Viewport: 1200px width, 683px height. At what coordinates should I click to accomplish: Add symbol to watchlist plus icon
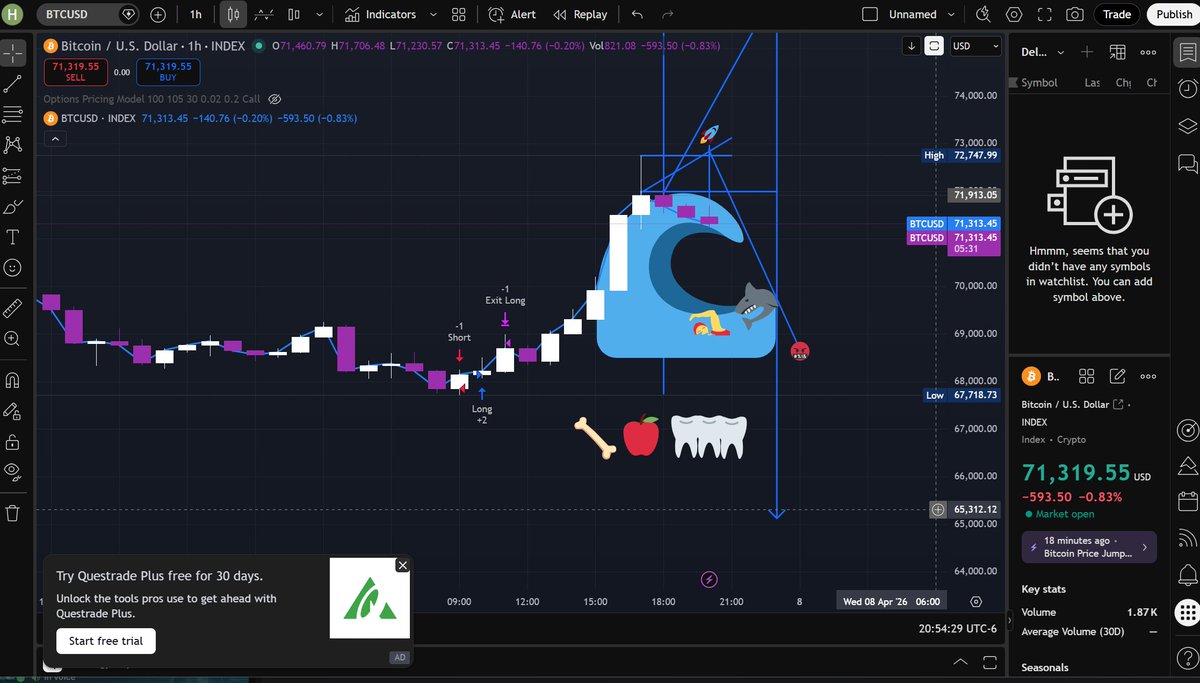coord(1087,52)
